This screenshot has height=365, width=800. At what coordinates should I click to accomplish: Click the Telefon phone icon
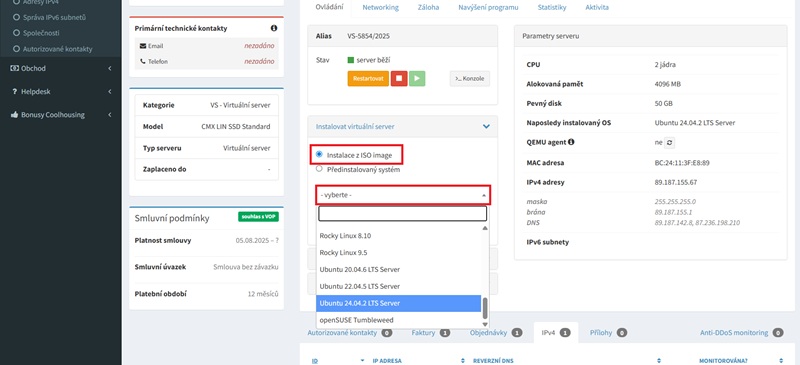143,62
